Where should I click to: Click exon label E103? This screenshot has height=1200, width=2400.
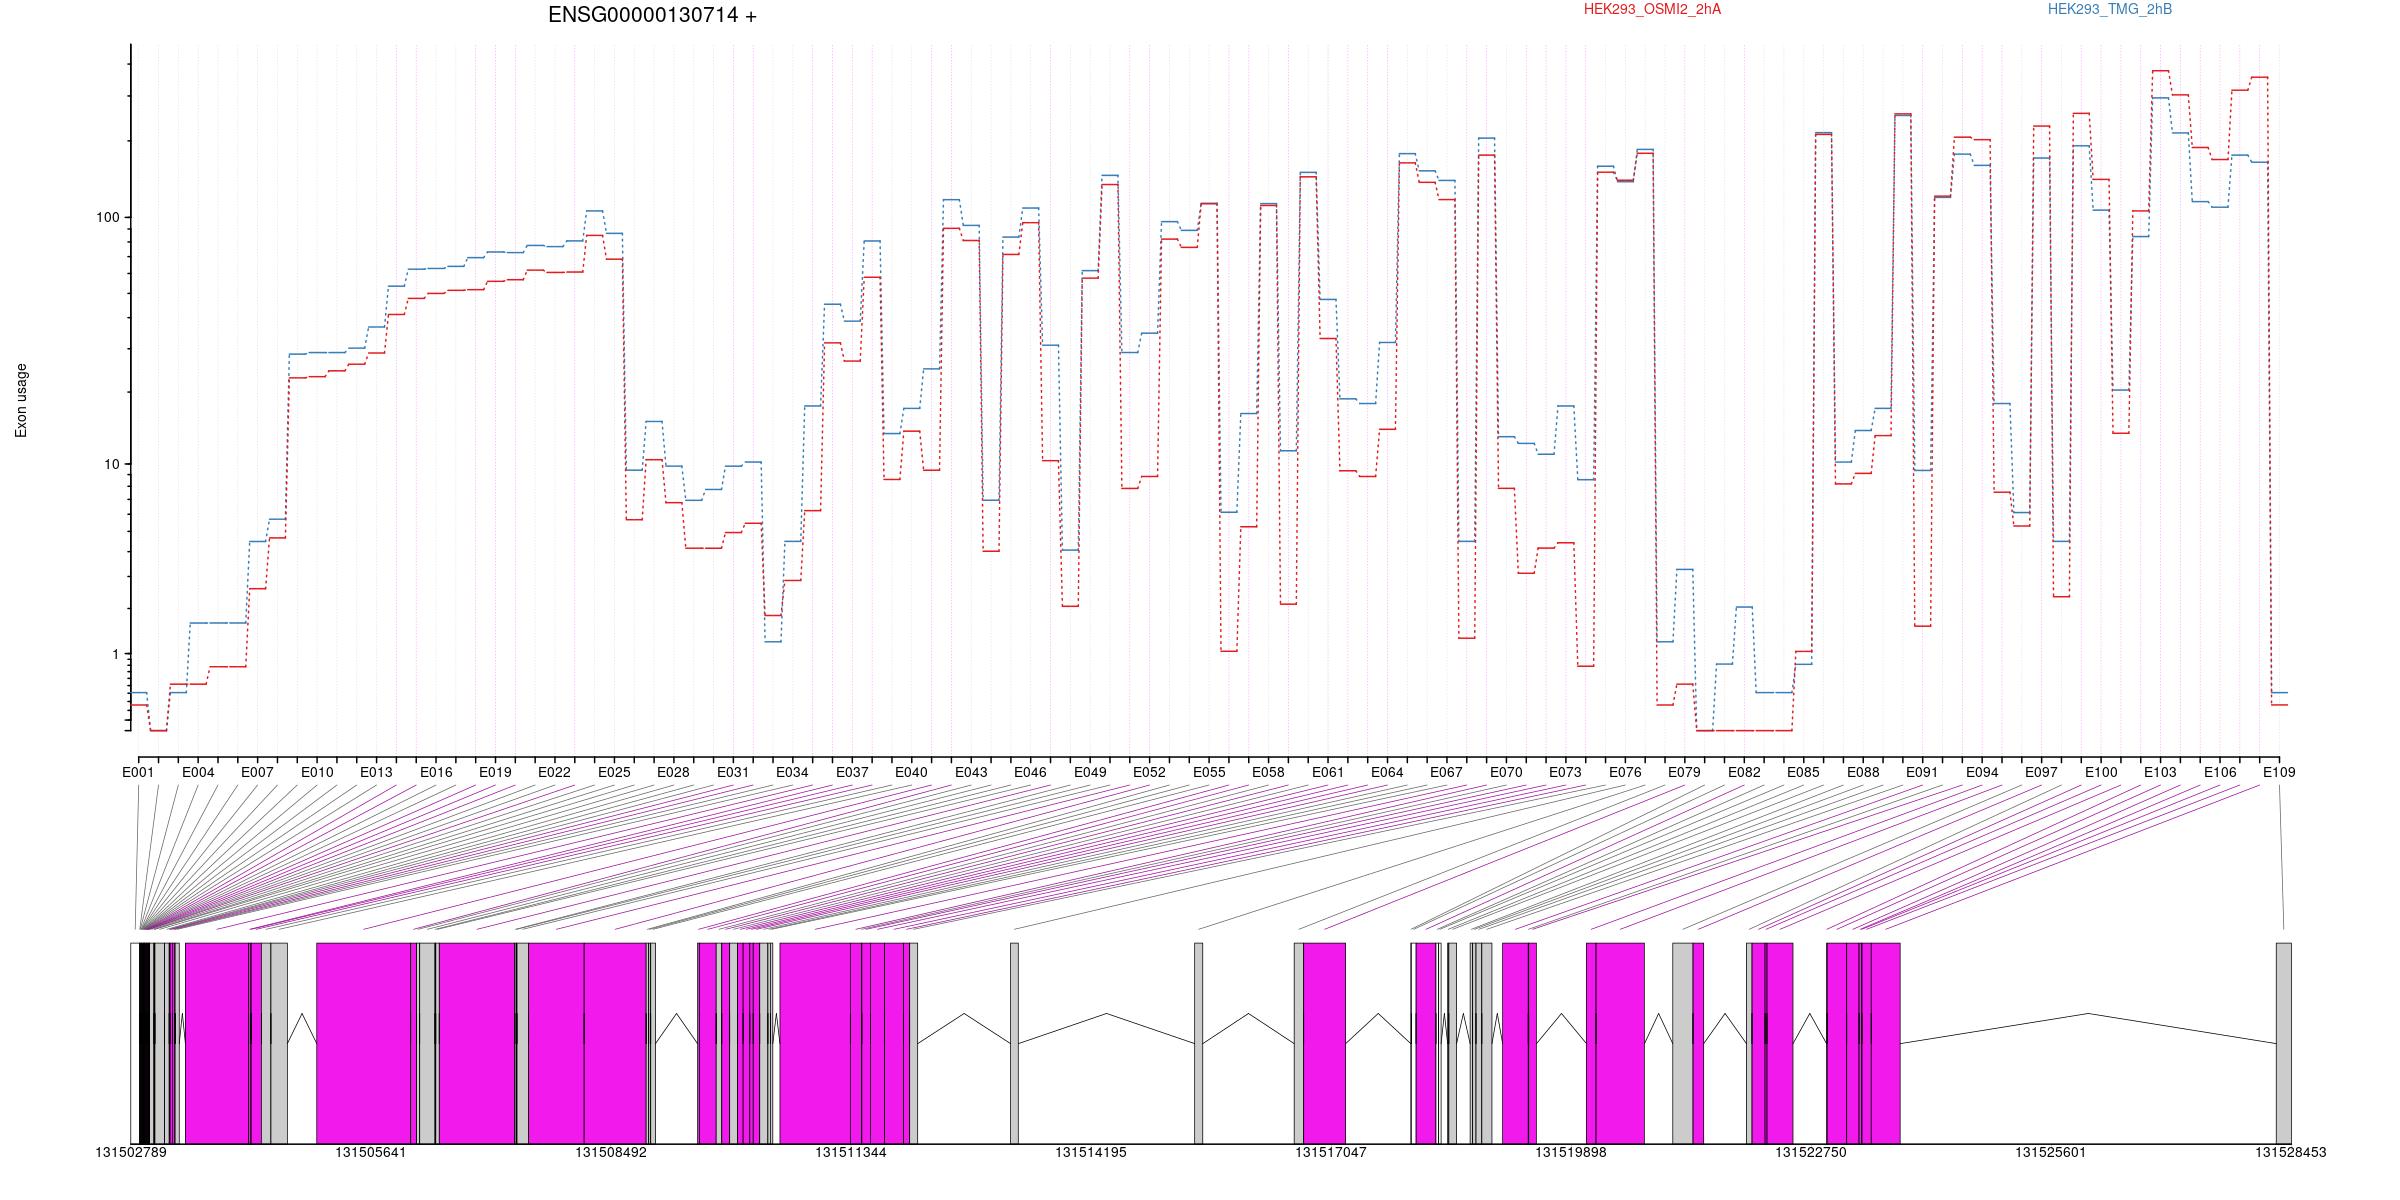[2160, 772]
